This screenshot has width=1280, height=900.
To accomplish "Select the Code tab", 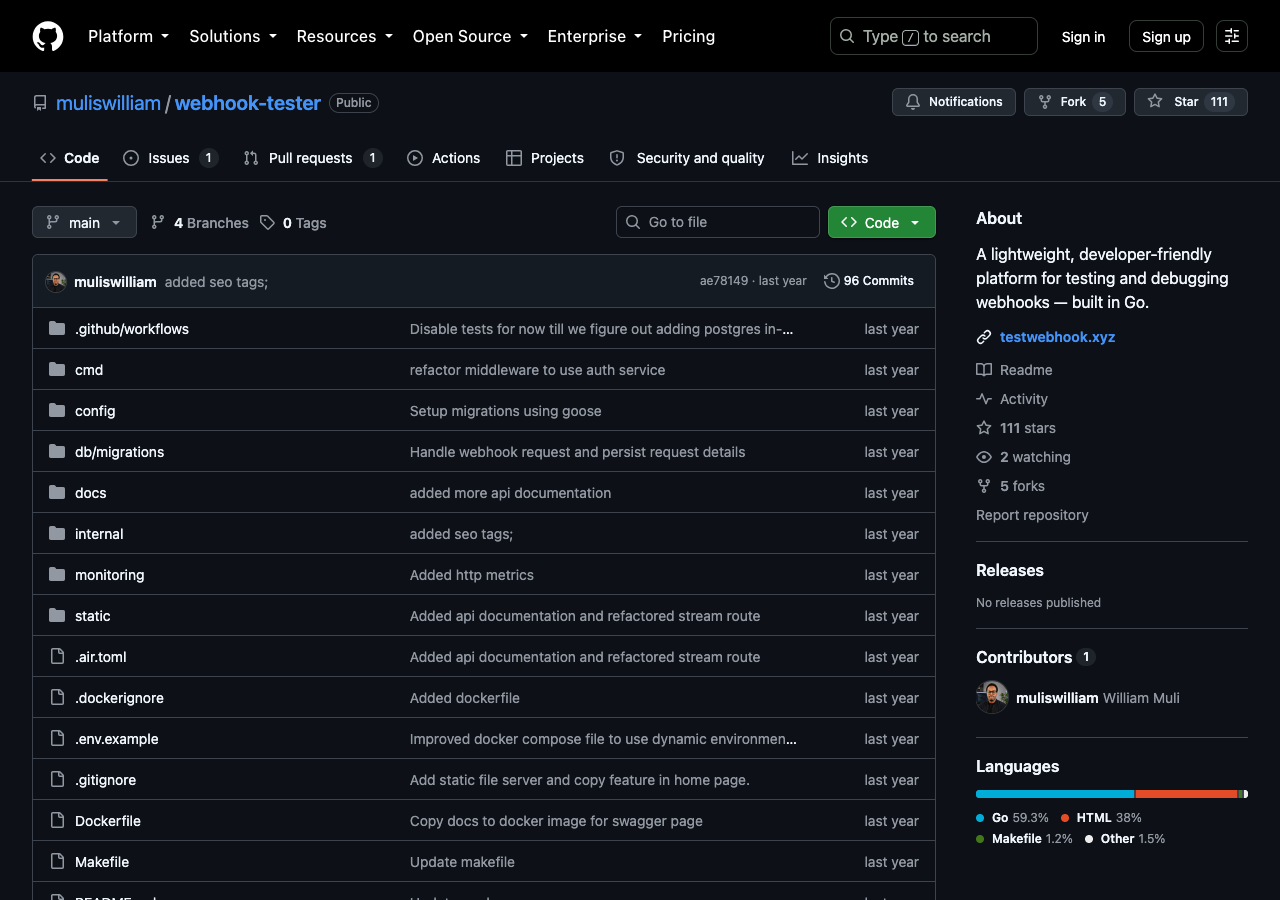I will [69, 158].
